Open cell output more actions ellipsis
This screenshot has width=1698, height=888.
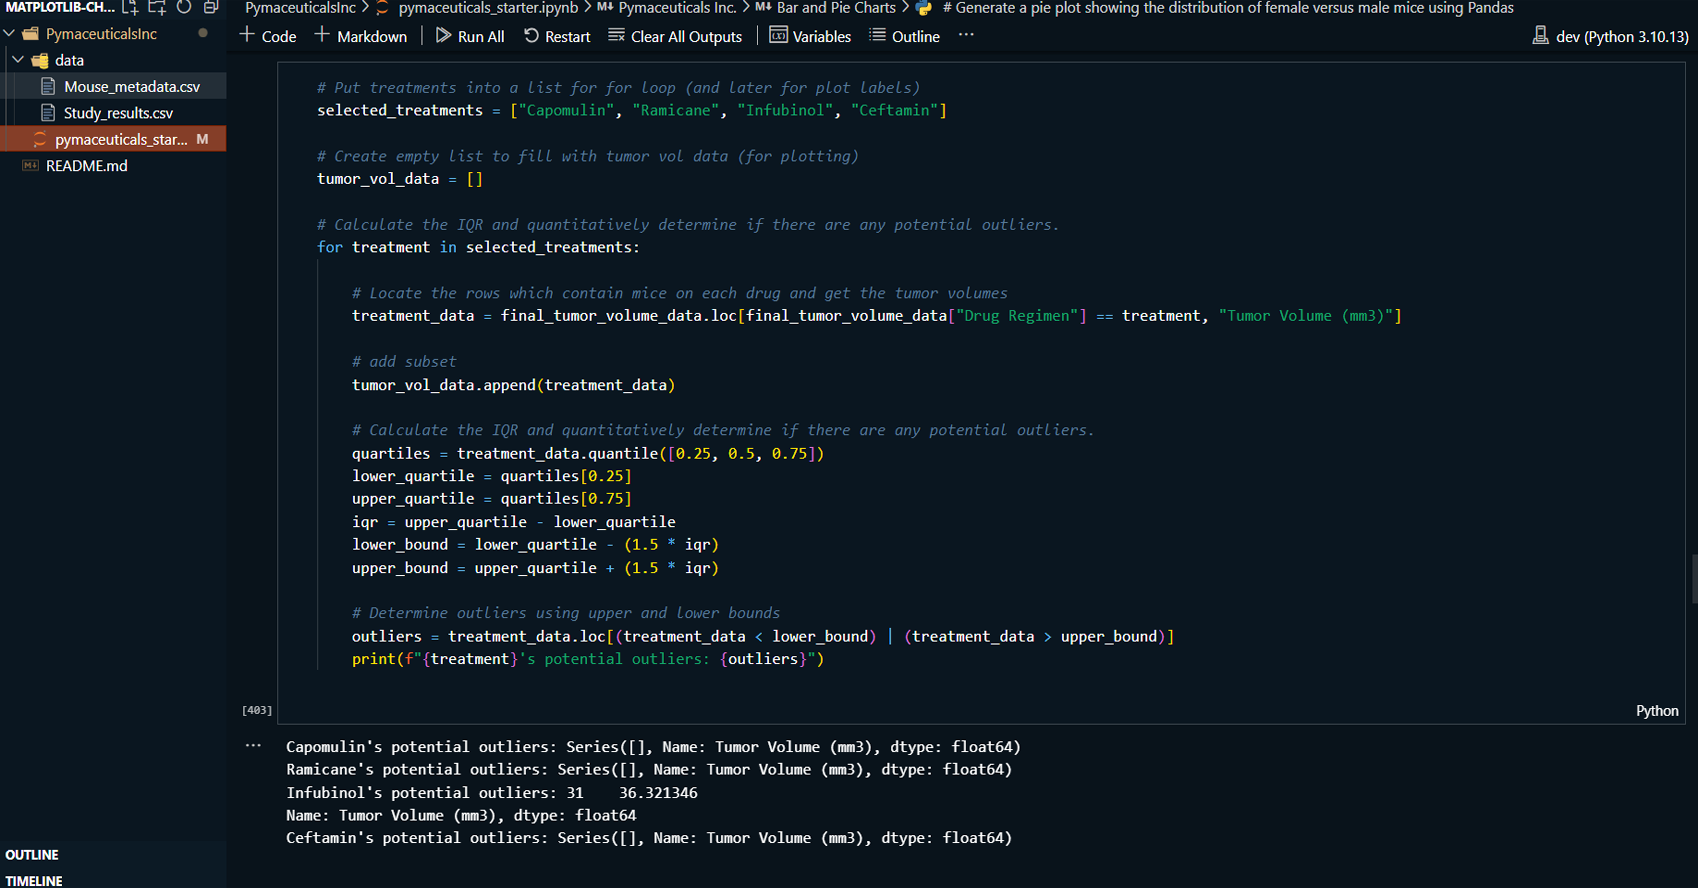coord(253,746)
